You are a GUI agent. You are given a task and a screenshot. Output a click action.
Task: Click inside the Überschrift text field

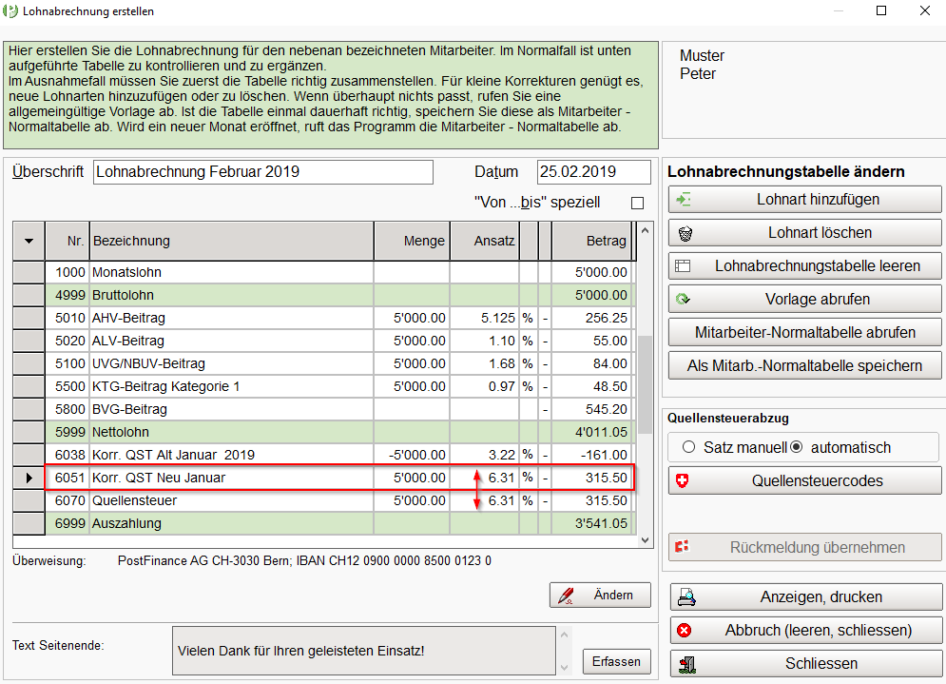pyautogui.click(x=263, y=172)
